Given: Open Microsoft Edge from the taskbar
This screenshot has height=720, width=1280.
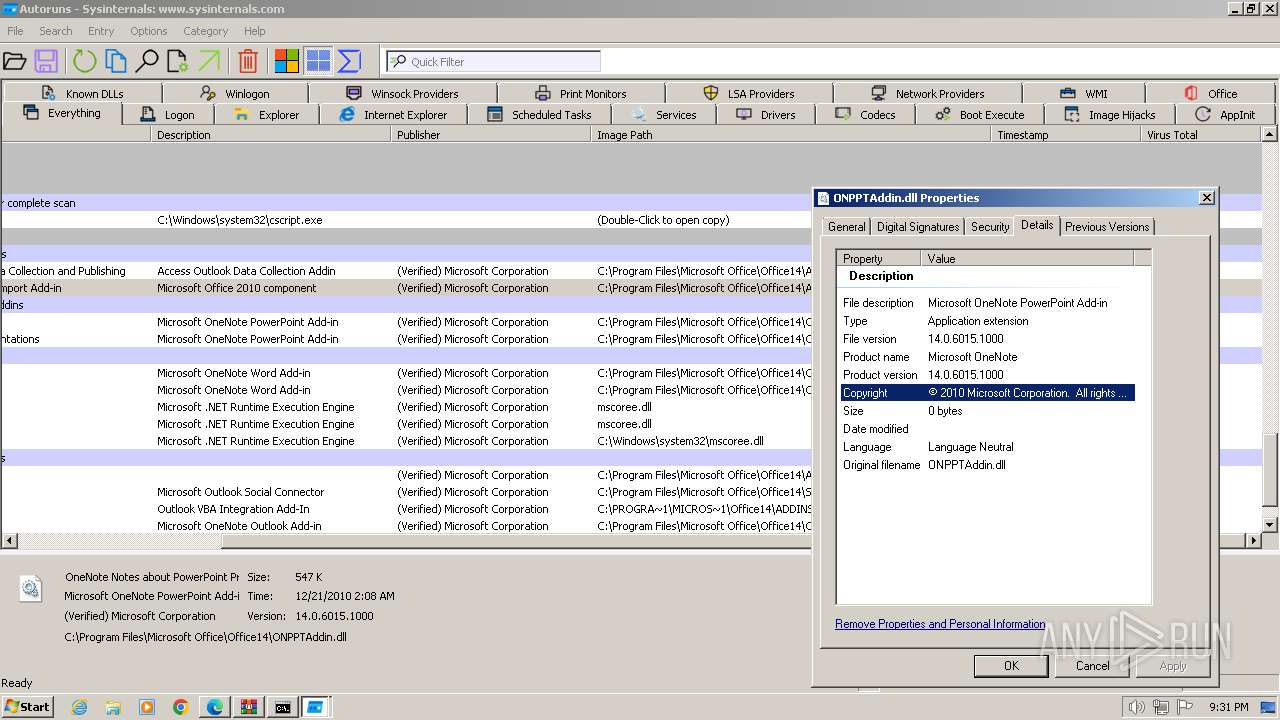Looking at the screenshot, I should click(x=215, y=707).
